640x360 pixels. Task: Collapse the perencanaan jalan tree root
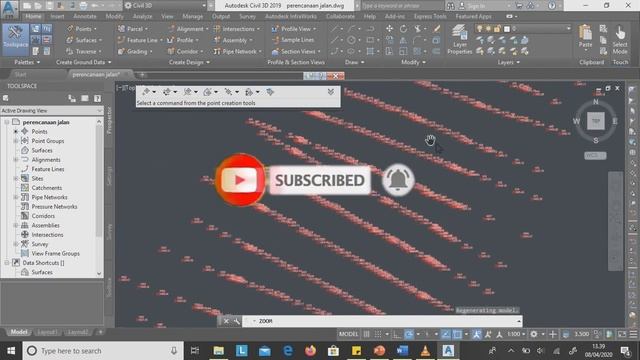coord(7,122)
